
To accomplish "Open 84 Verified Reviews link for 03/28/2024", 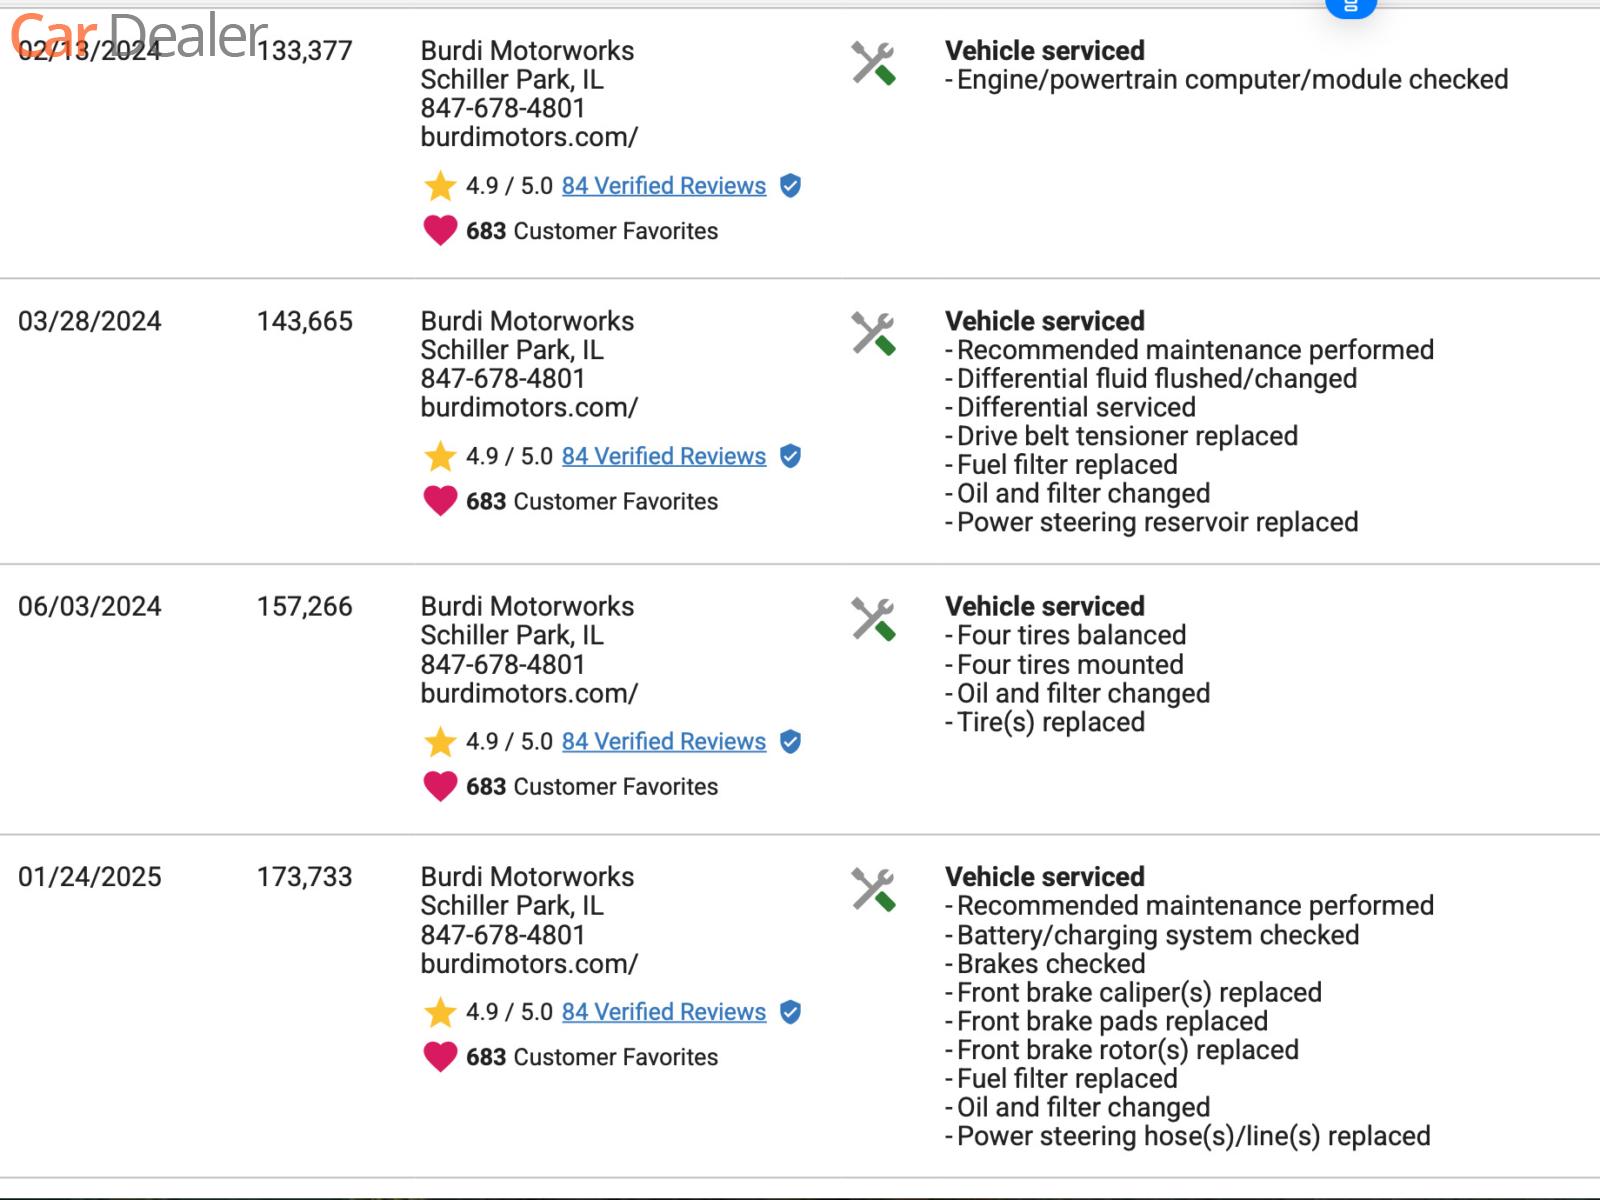I will [663, 456].
